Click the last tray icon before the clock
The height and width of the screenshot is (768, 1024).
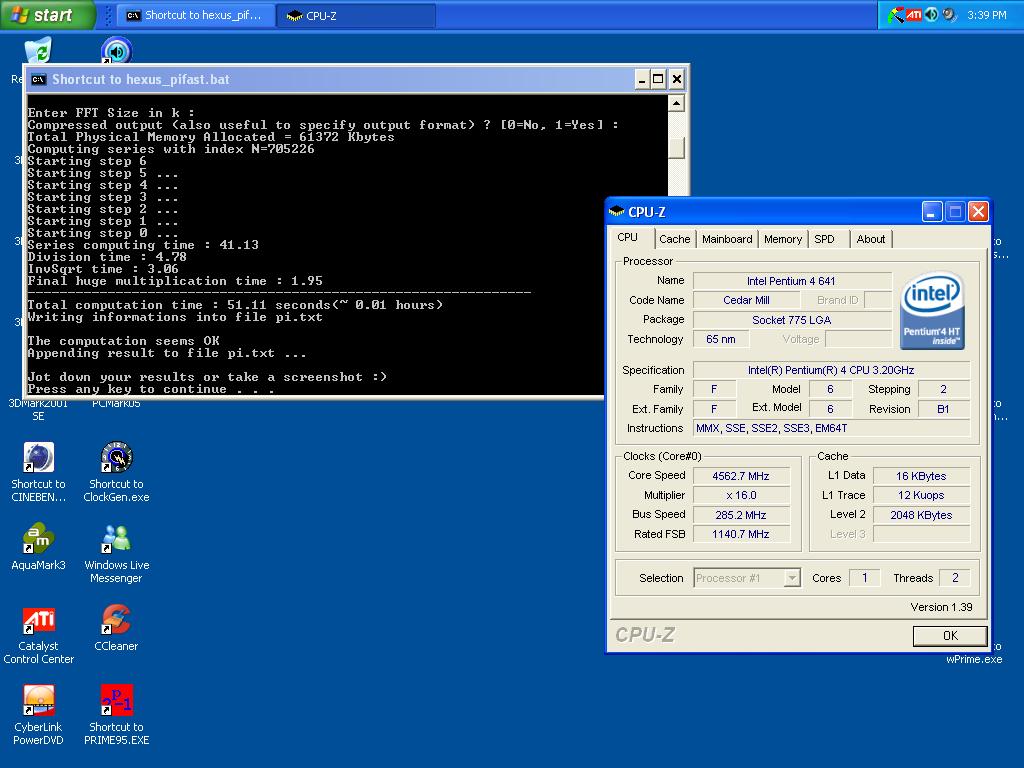950,14
